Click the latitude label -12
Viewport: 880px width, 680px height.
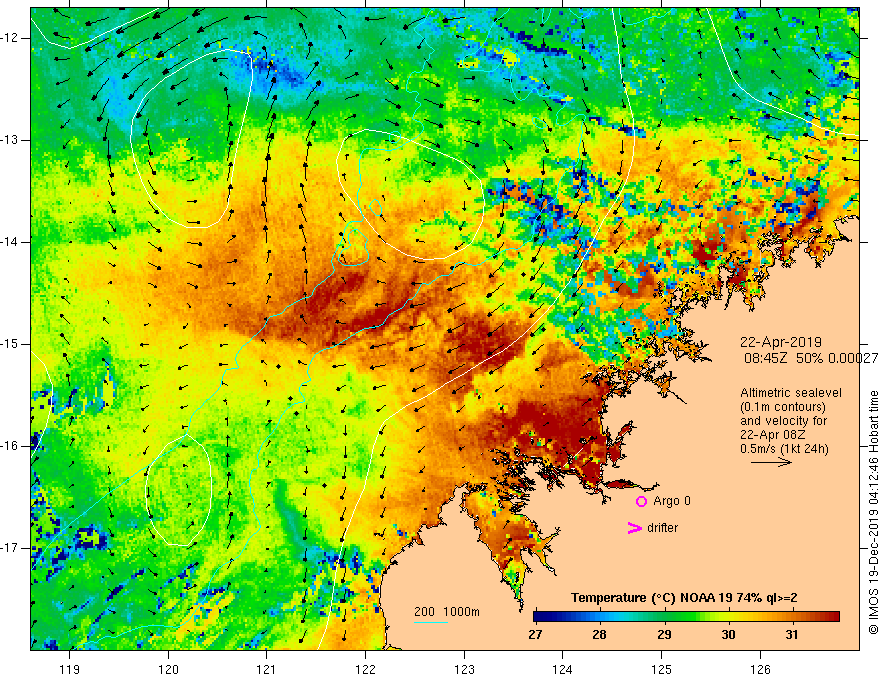(10, 38)
